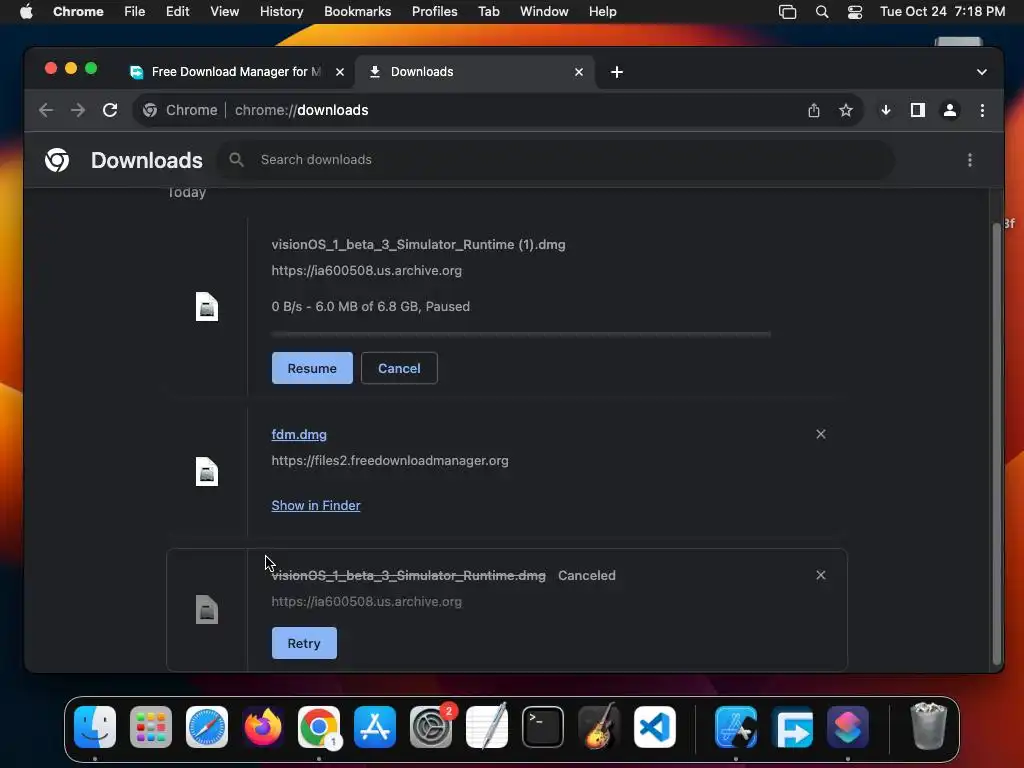The height and width of the screenshot is (768, 1024).
Task: Click the site info Chrome chip in address bar
Action: [180, 110]
